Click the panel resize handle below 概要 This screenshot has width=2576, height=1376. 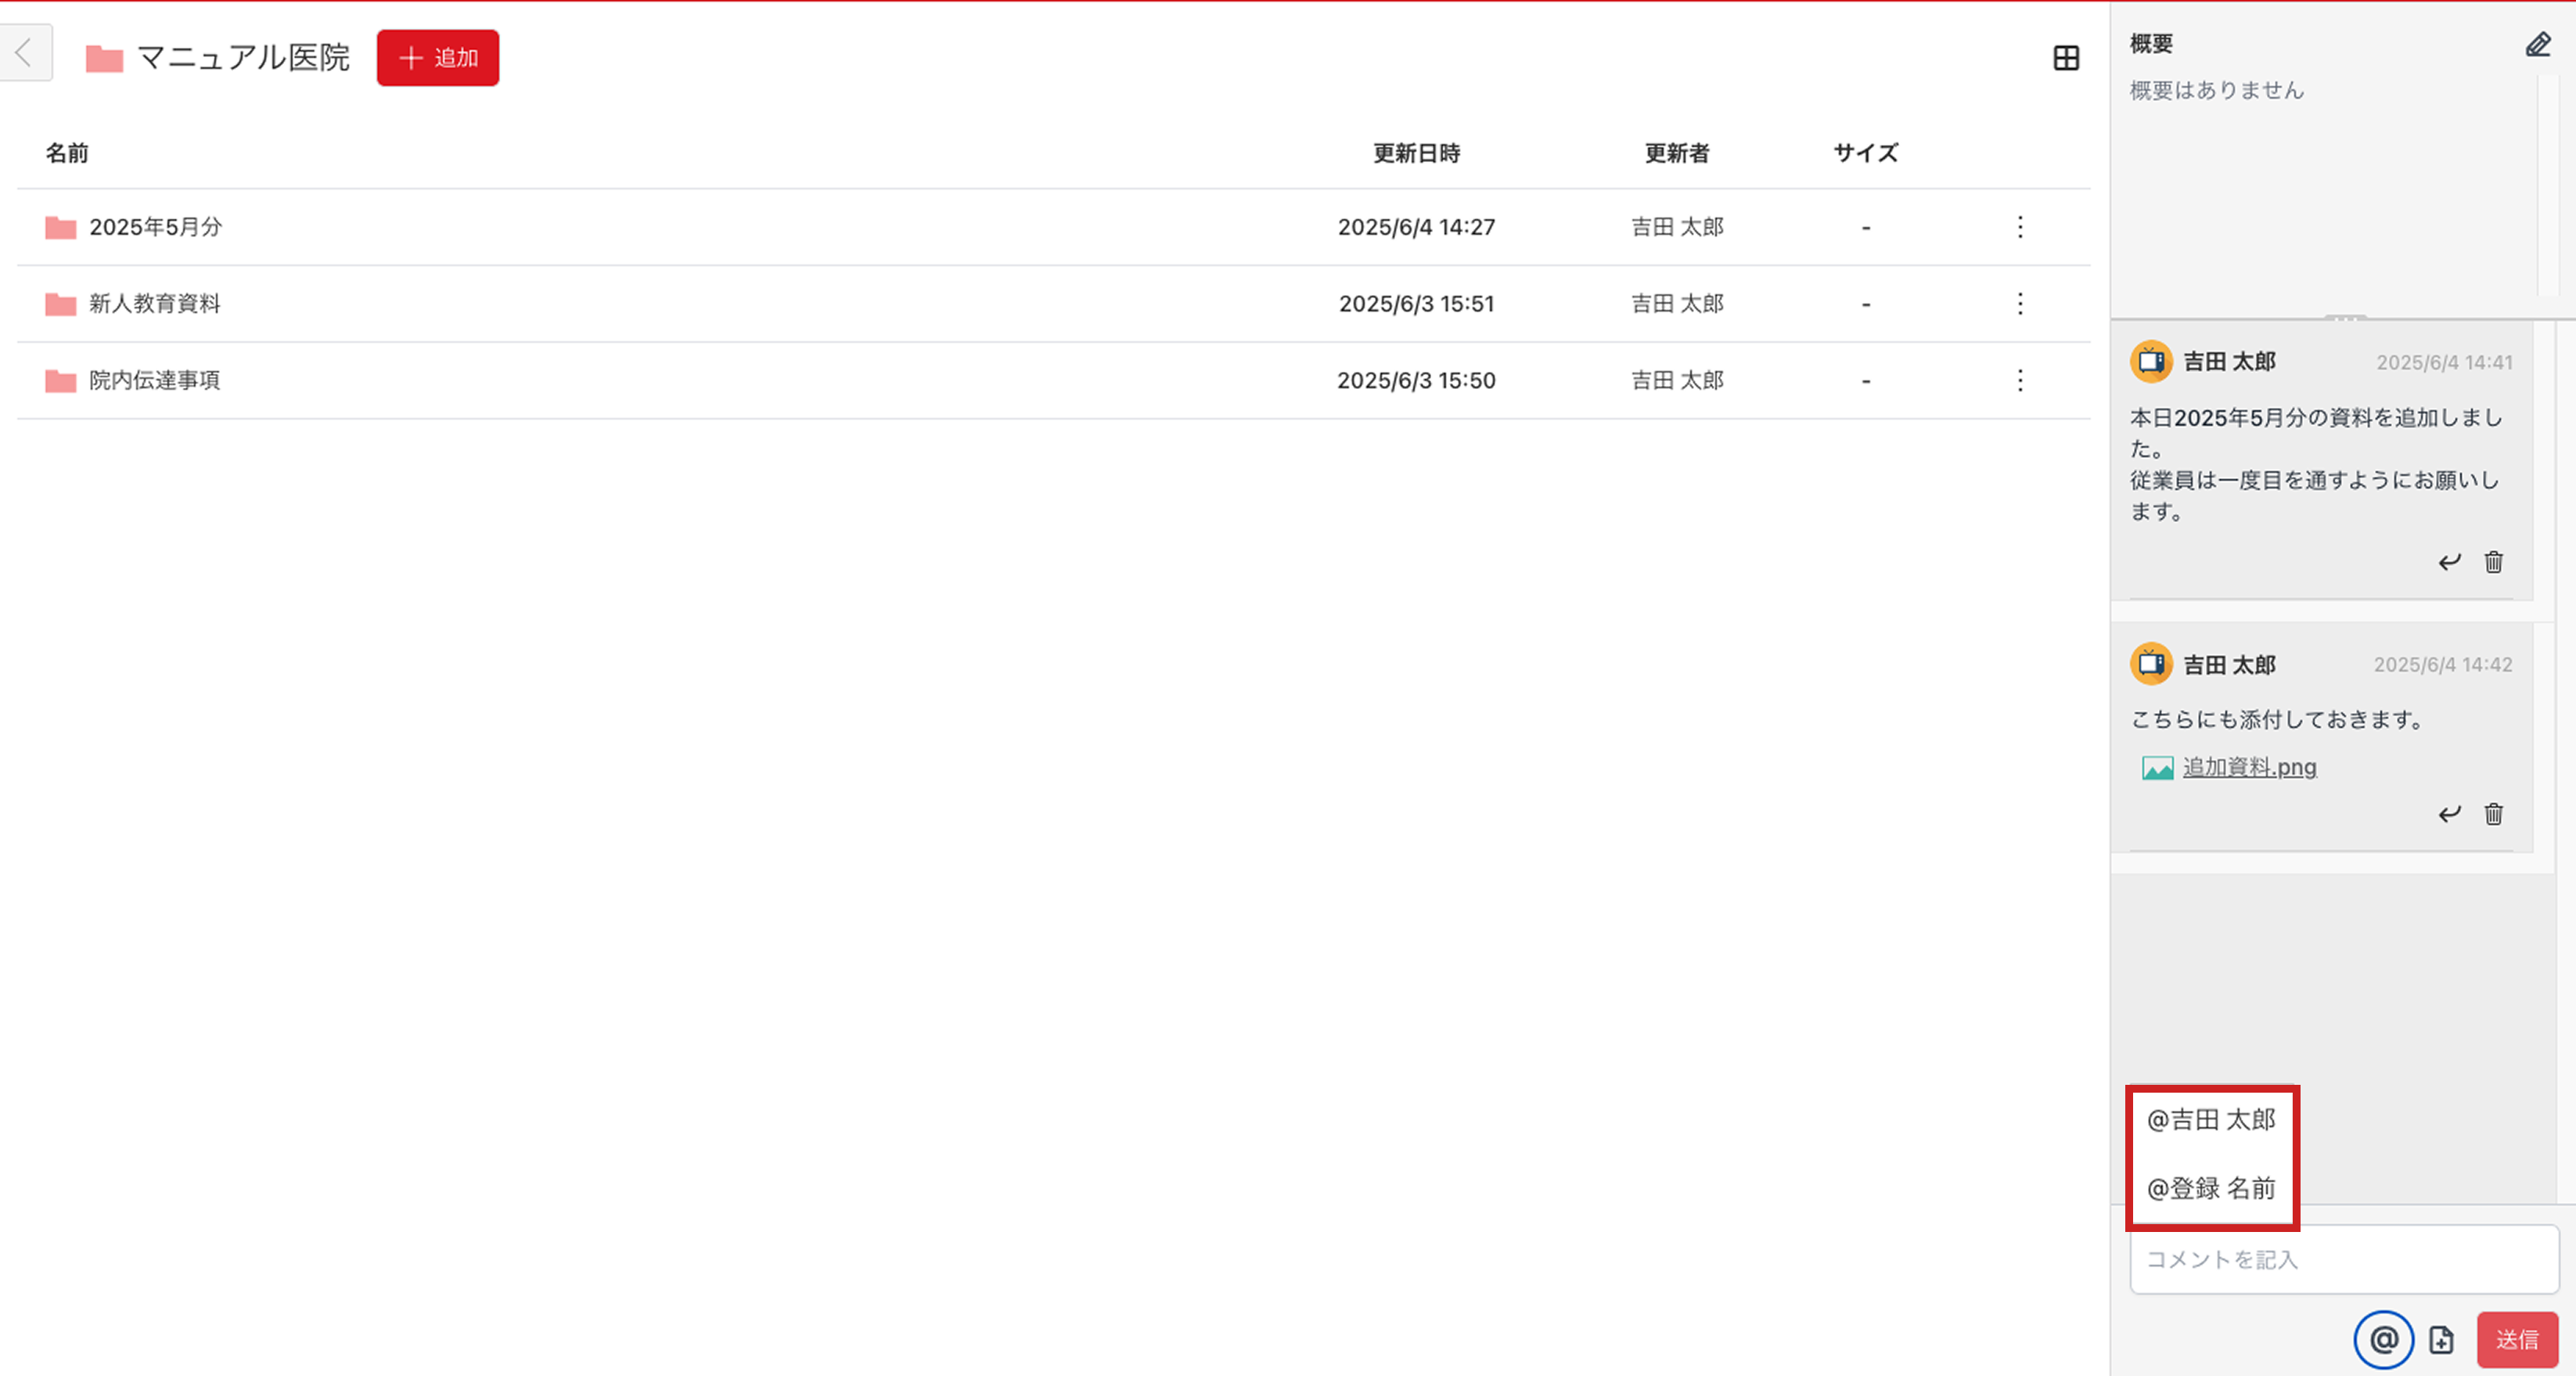2344,318
